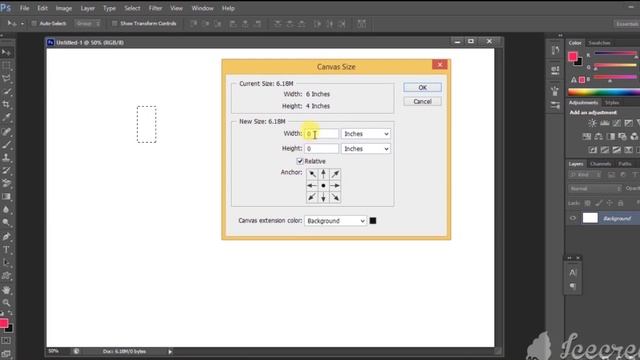Select the Healing Brush tool
Image resolution: width=640 pixels, height=360 pixels.
pos(6,131)
